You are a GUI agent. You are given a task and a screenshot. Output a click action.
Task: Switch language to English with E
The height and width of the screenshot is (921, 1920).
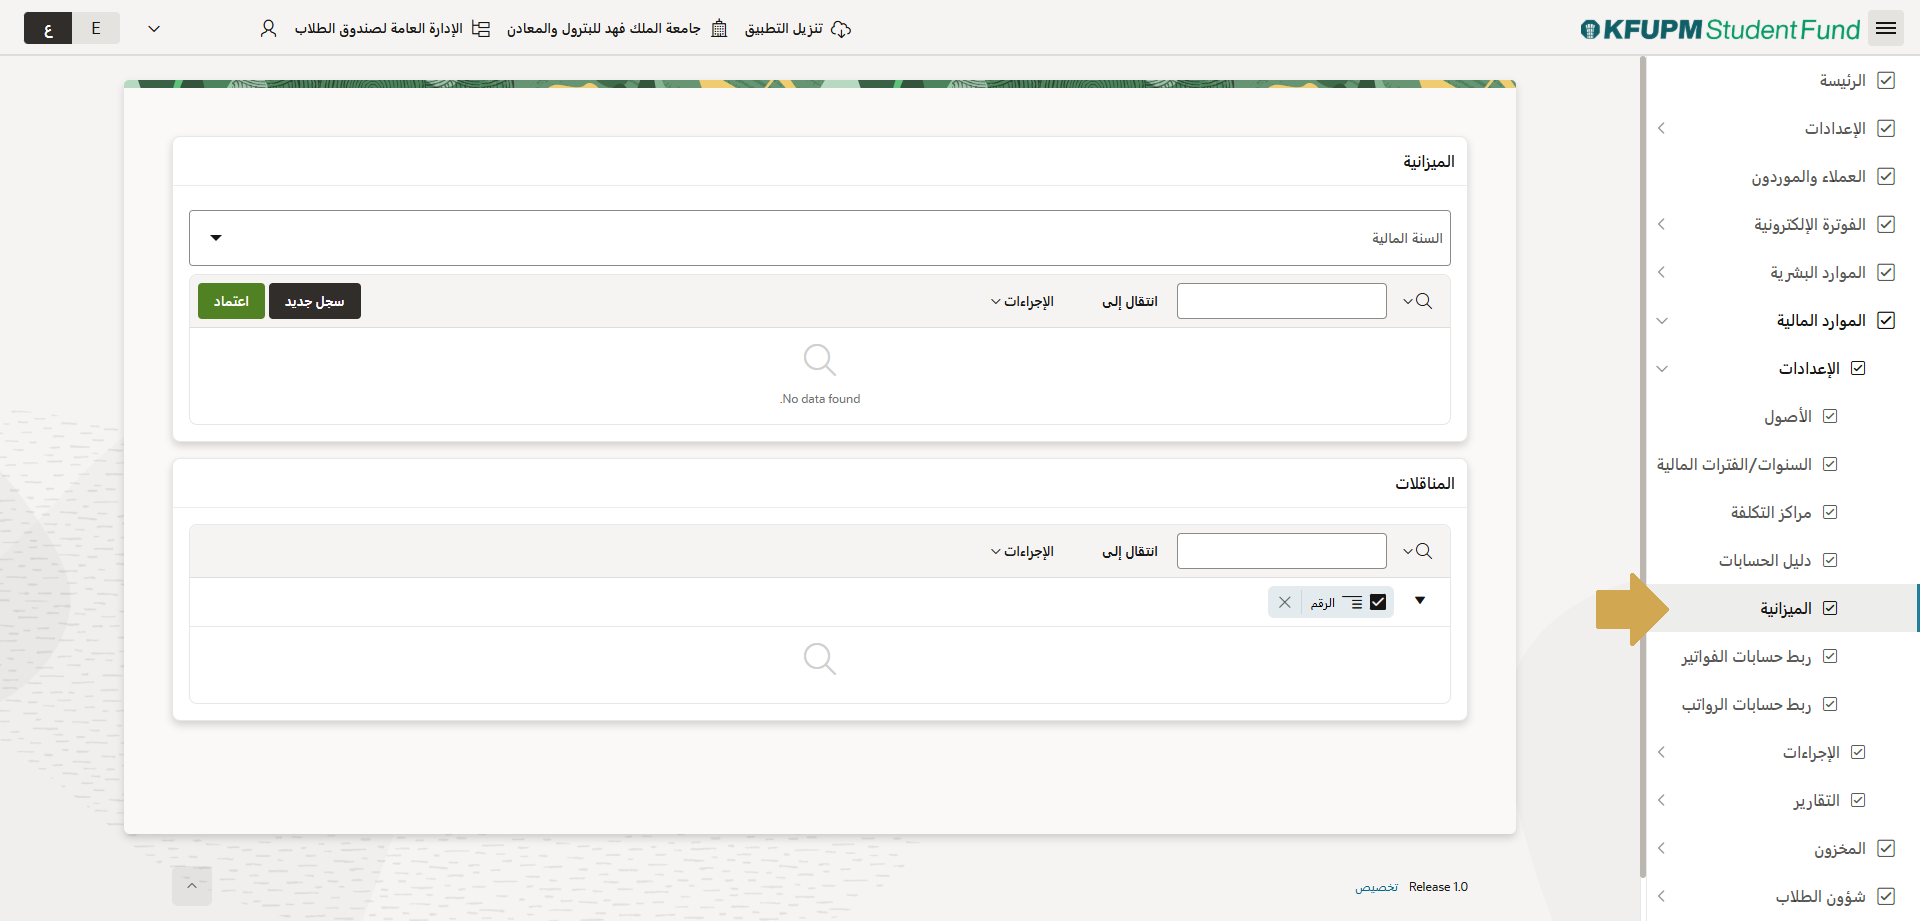click(x=96, y=28)
